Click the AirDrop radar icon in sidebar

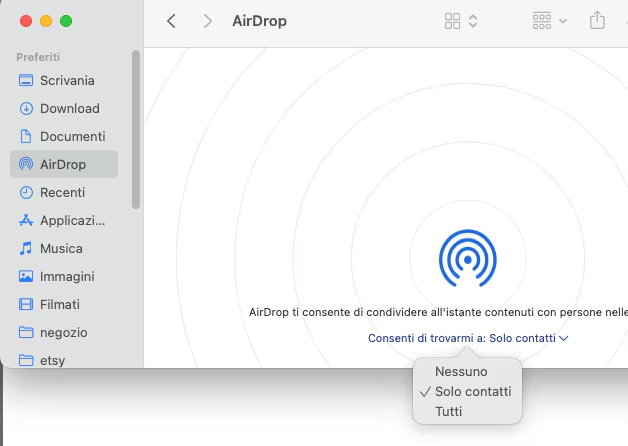click(x=26, y=164)
